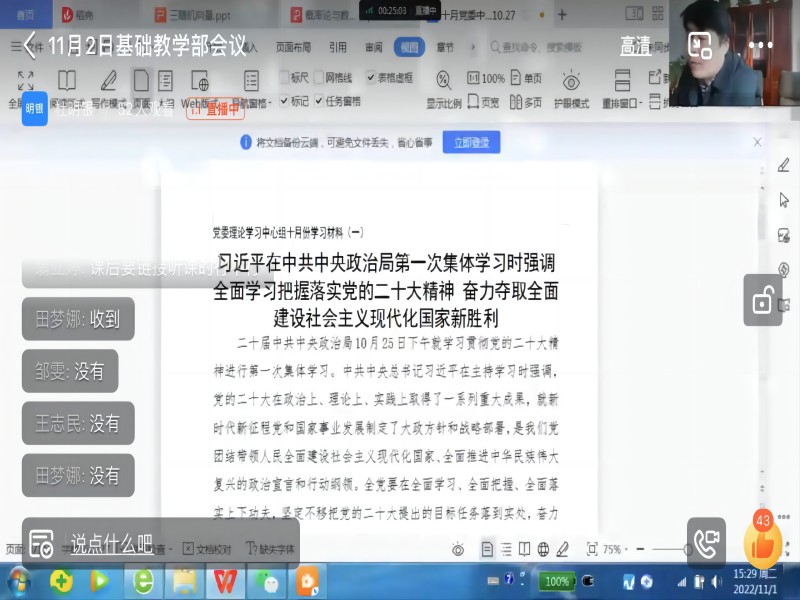800x600 pixels.
Task: Click the zoom out minus button
Action: click(640, 549)
